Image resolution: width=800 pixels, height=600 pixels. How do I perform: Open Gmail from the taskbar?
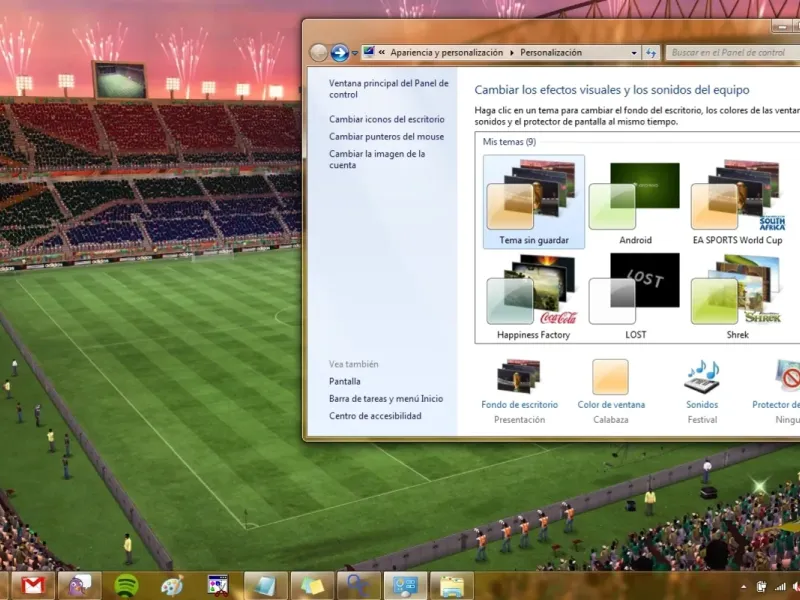33,585
